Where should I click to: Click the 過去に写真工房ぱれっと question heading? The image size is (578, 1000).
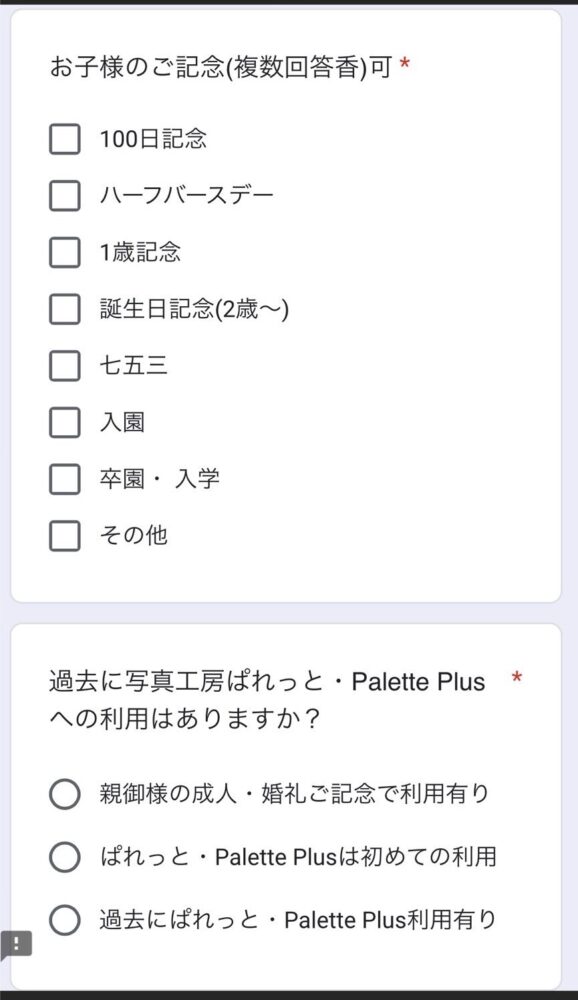coord(267,700)
